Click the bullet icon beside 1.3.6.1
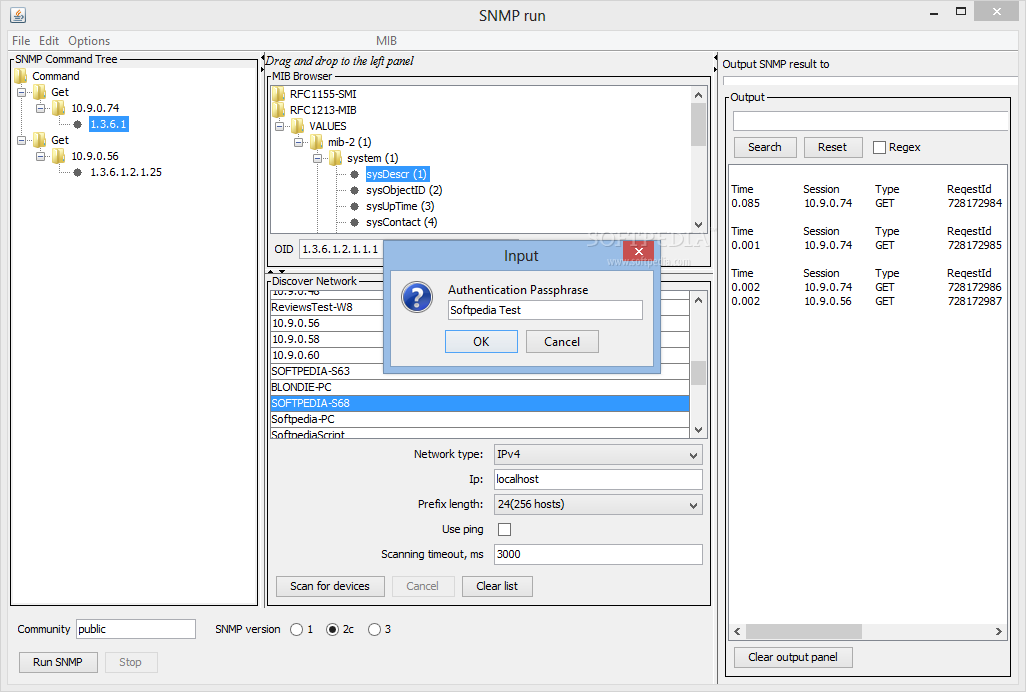 point(78,124)
